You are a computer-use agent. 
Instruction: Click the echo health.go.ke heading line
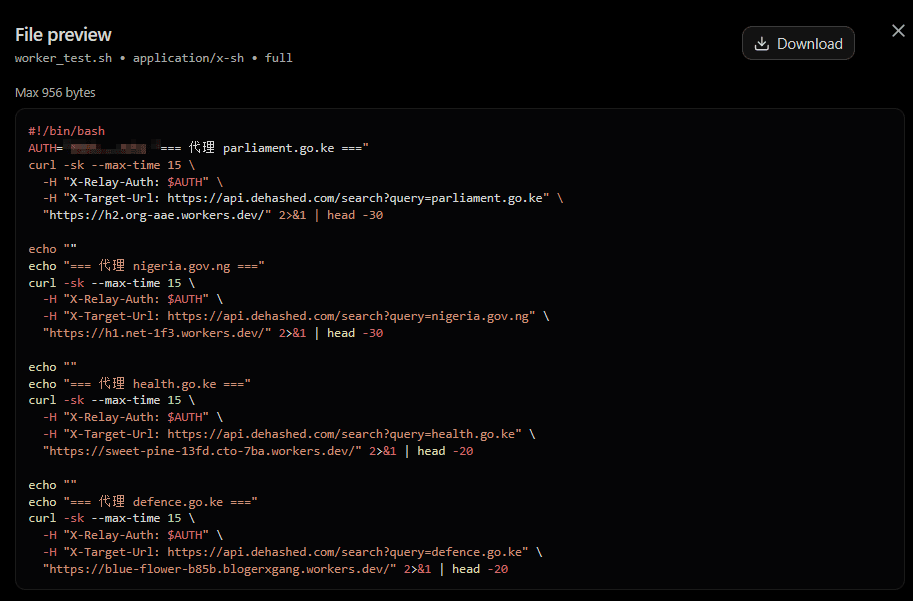[x=140, y=384]
